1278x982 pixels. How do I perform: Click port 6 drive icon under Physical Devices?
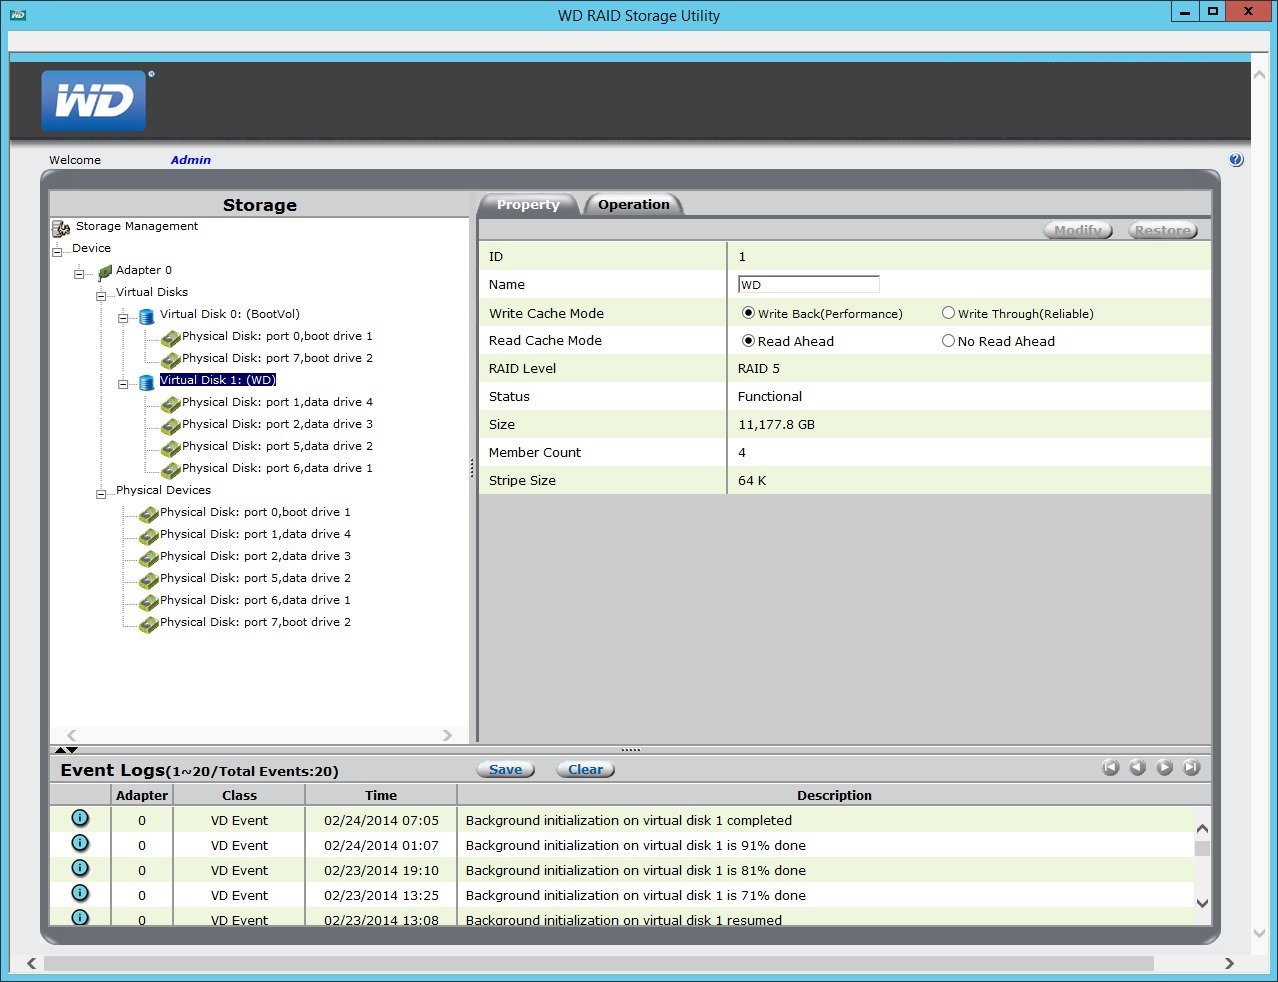pyautogui.click(x=148, y=603)
